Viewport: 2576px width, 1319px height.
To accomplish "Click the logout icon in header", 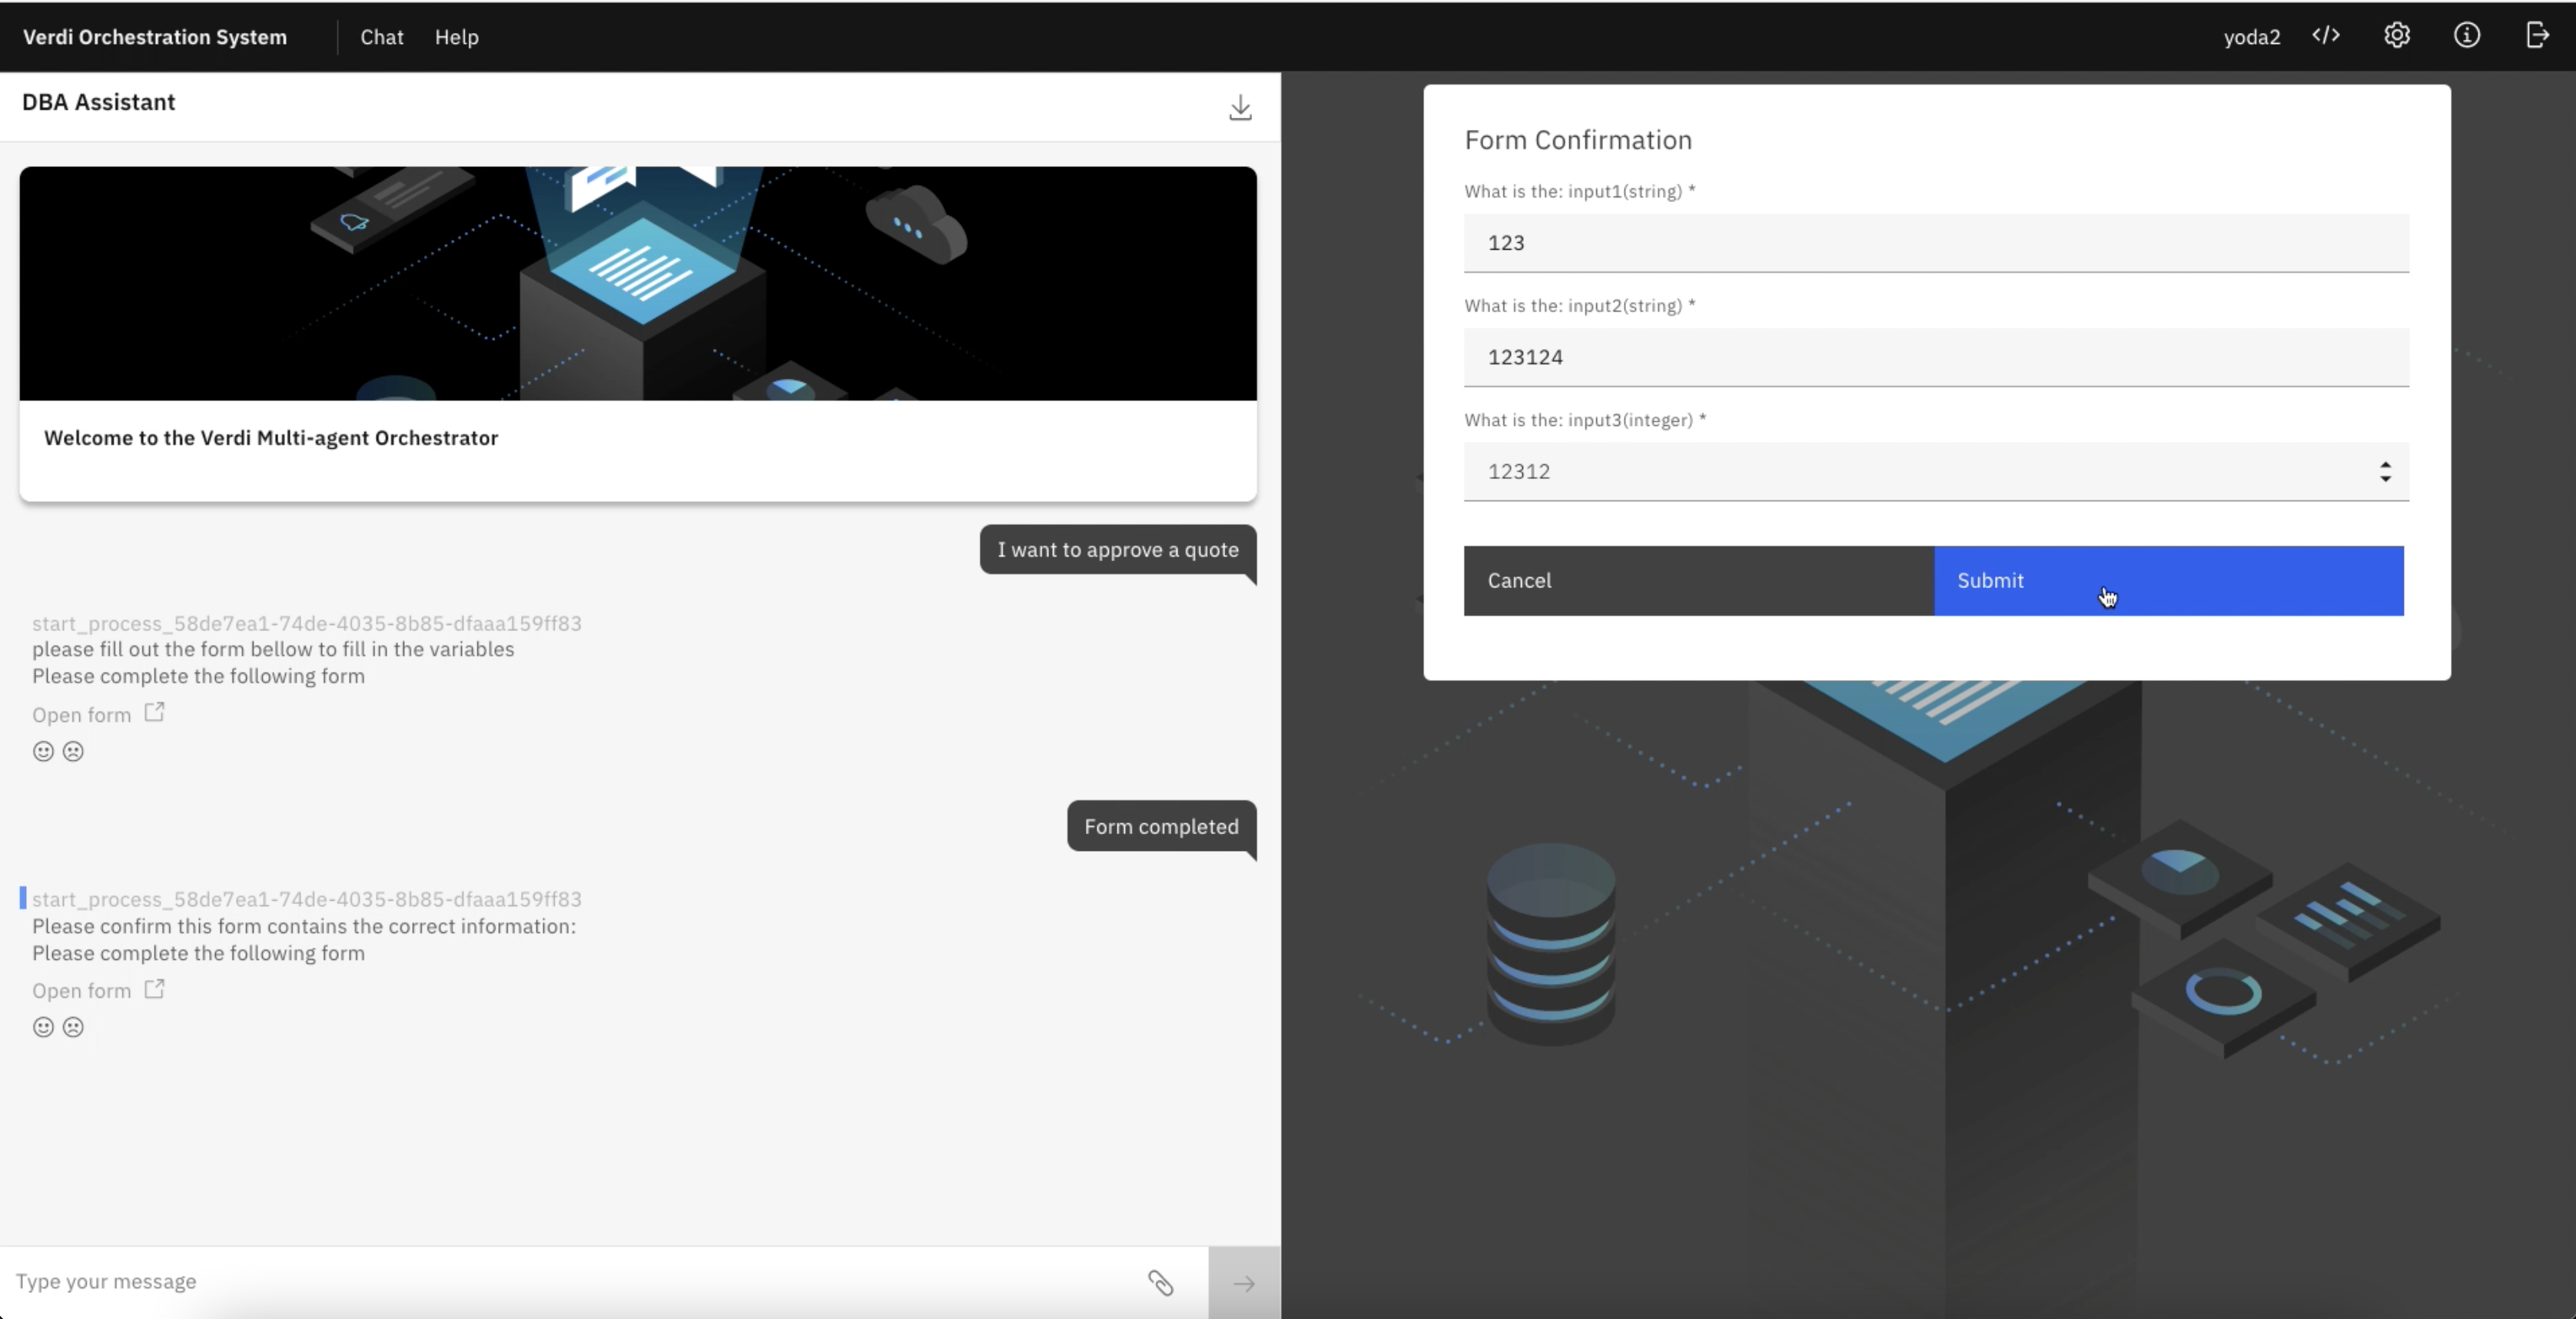I will [2537, 36].
